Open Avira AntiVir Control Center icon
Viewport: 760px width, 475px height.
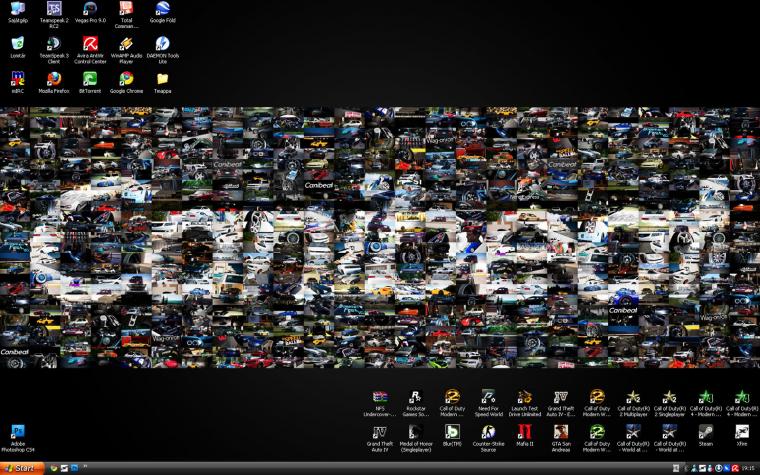90,50
